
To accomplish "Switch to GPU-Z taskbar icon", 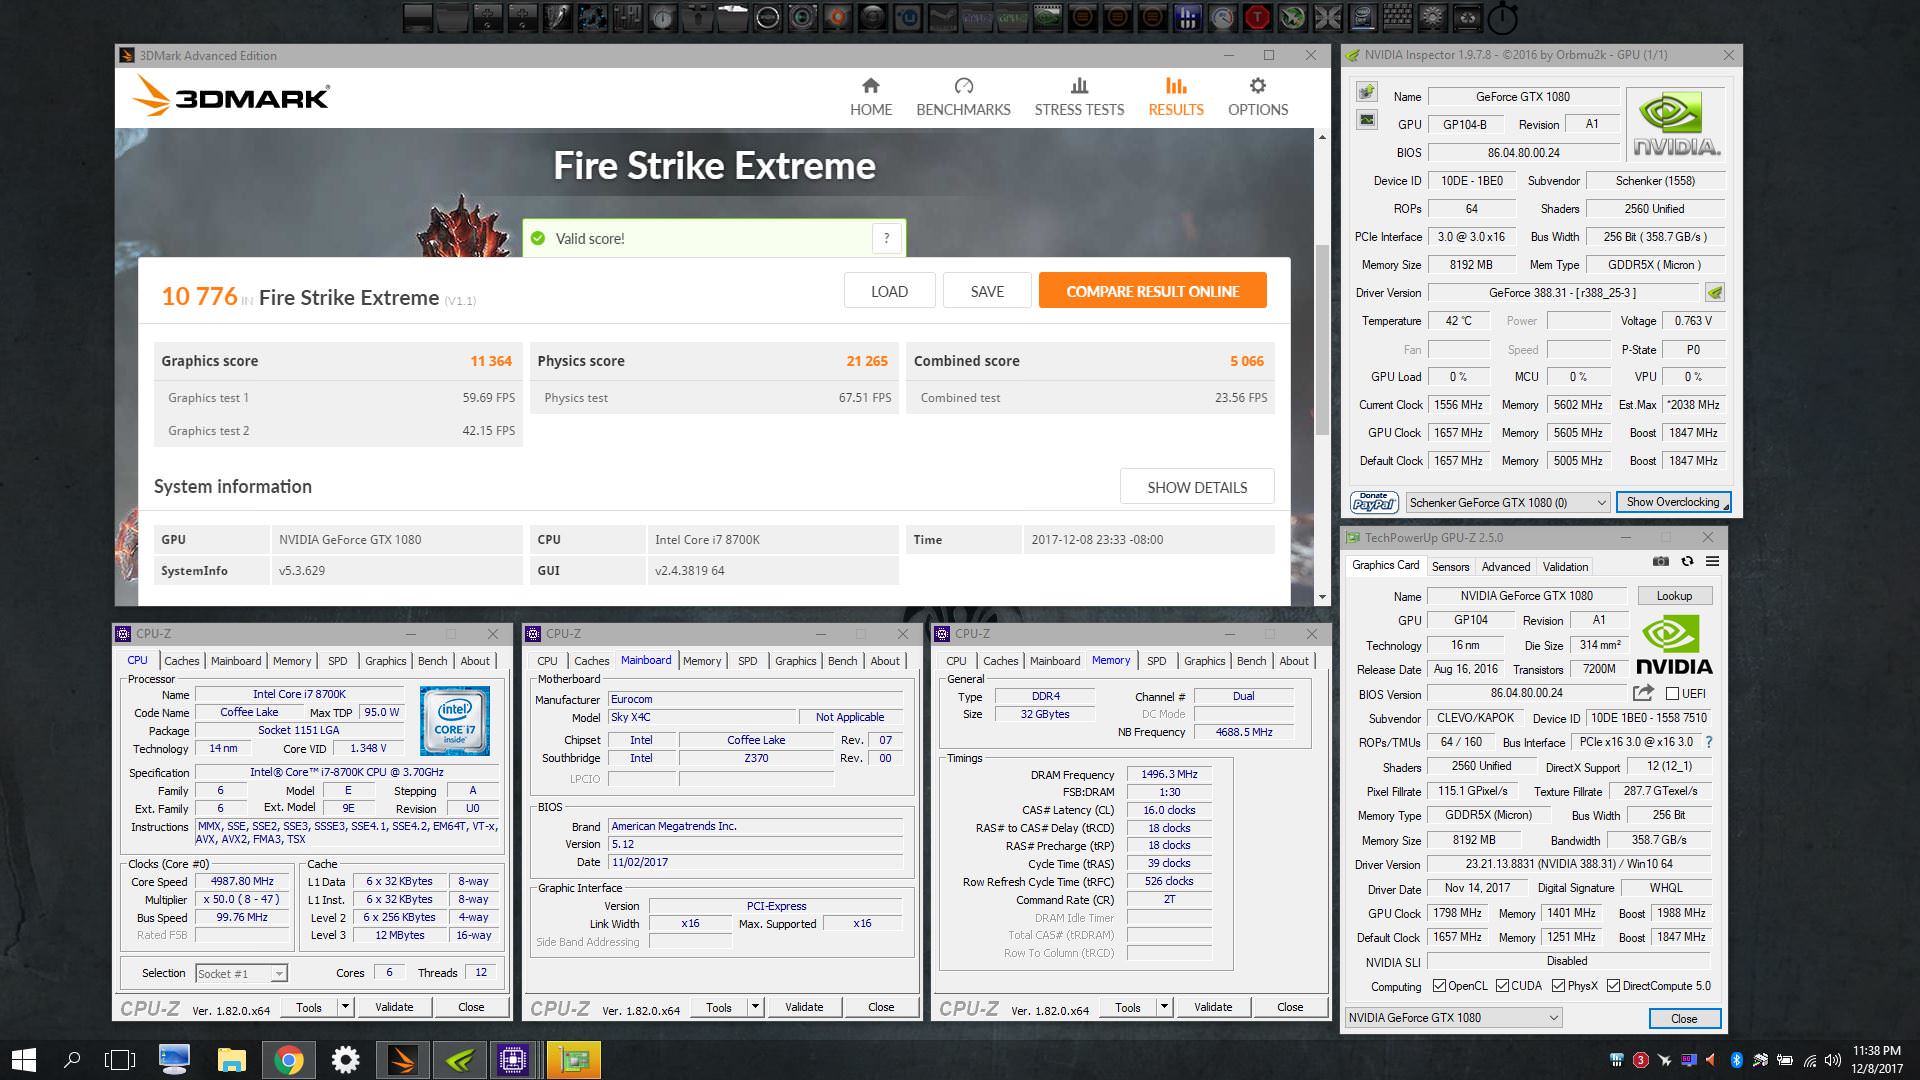I will [573, 1060].
